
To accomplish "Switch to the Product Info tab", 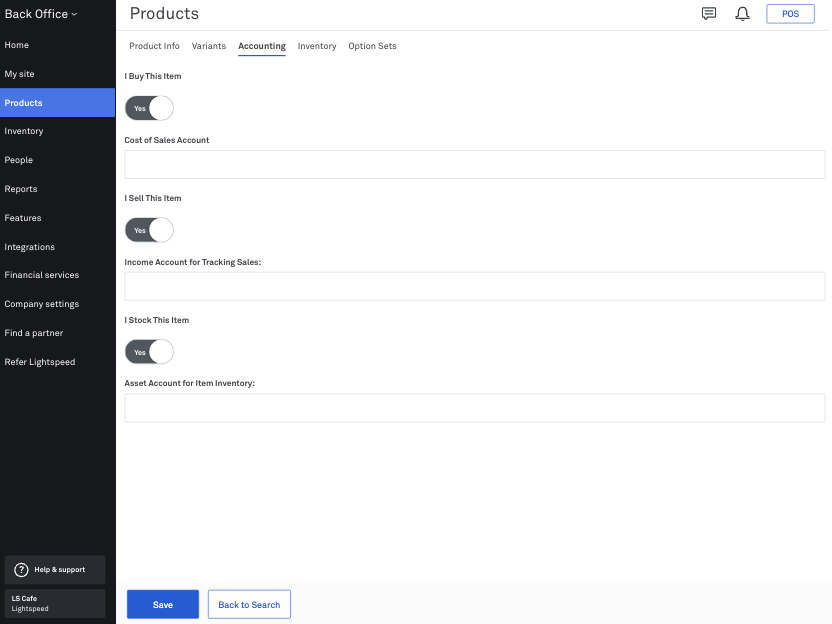I will tap(154, 46).
